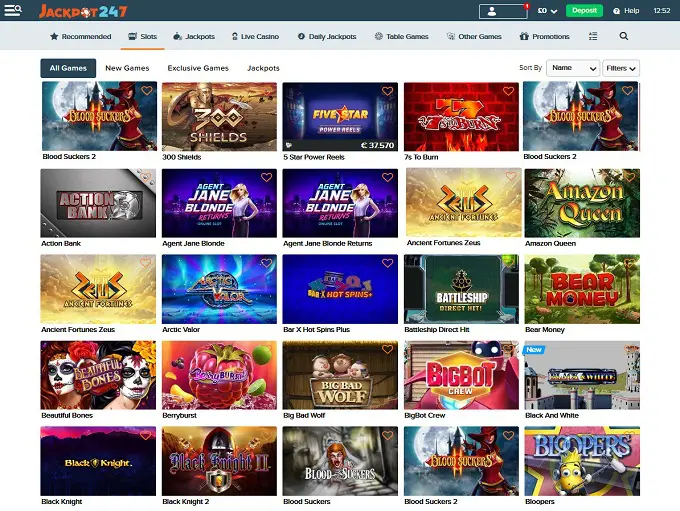The width and height of the screenshot is (680, 511).
Task: Favorite 5 Star Power Reels with heart
Action: 387,91
